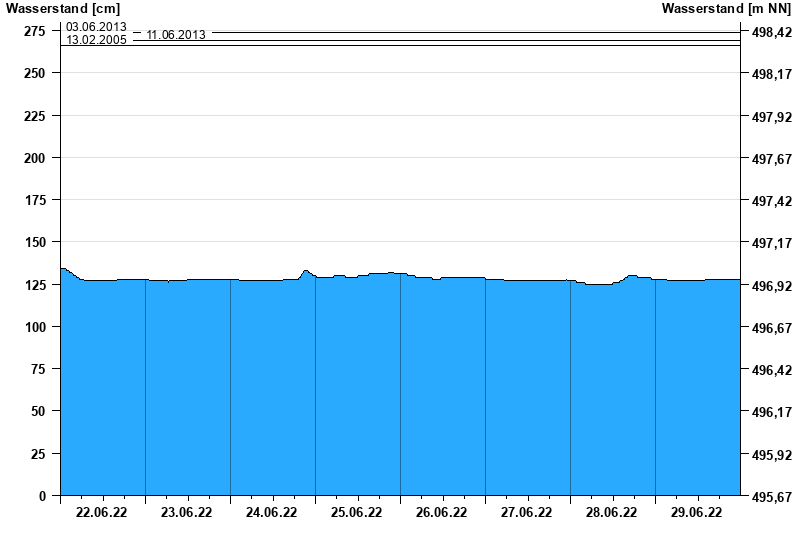Click the 275 tick label on left axis
The height and width of the screenshot is (550, 800).
34,31
